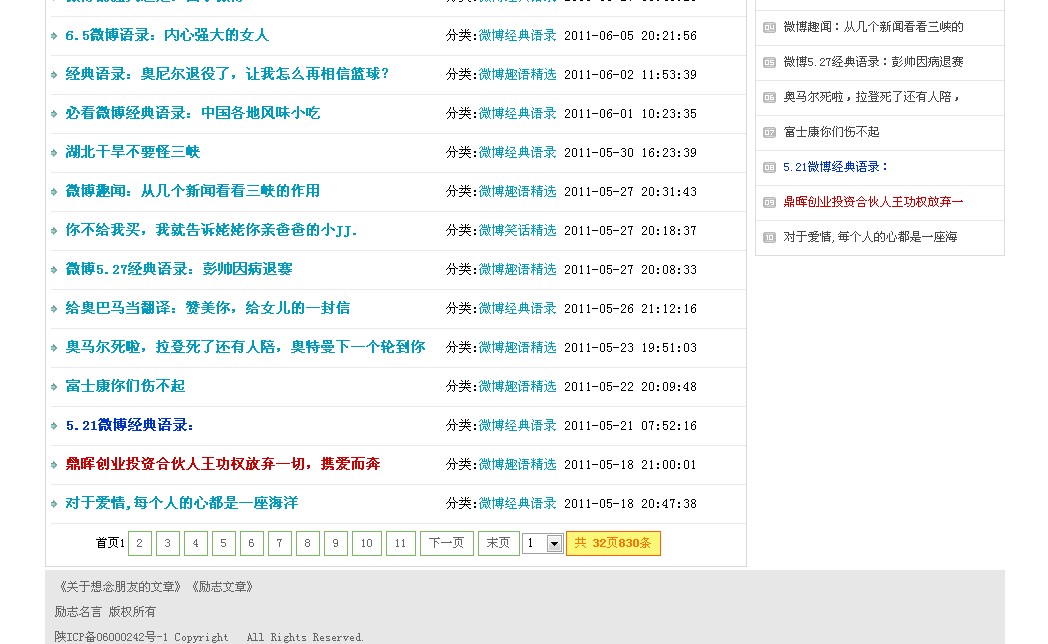The image size is (1048, 644).
Task: Go to page 6
Action: point(252,543)
